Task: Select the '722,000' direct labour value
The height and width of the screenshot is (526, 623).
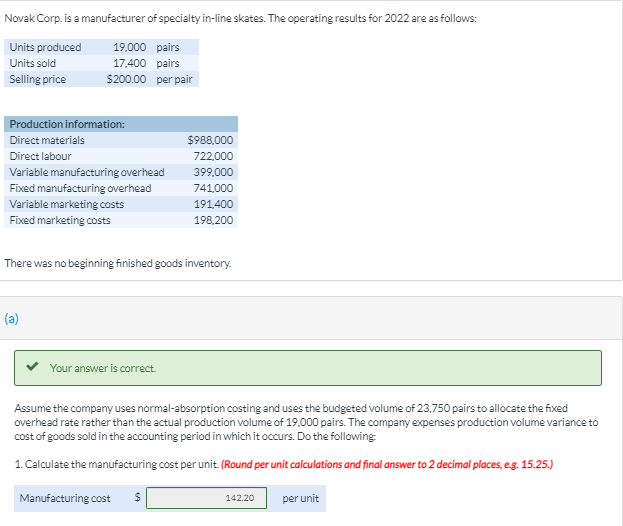Action: [213, 156]
